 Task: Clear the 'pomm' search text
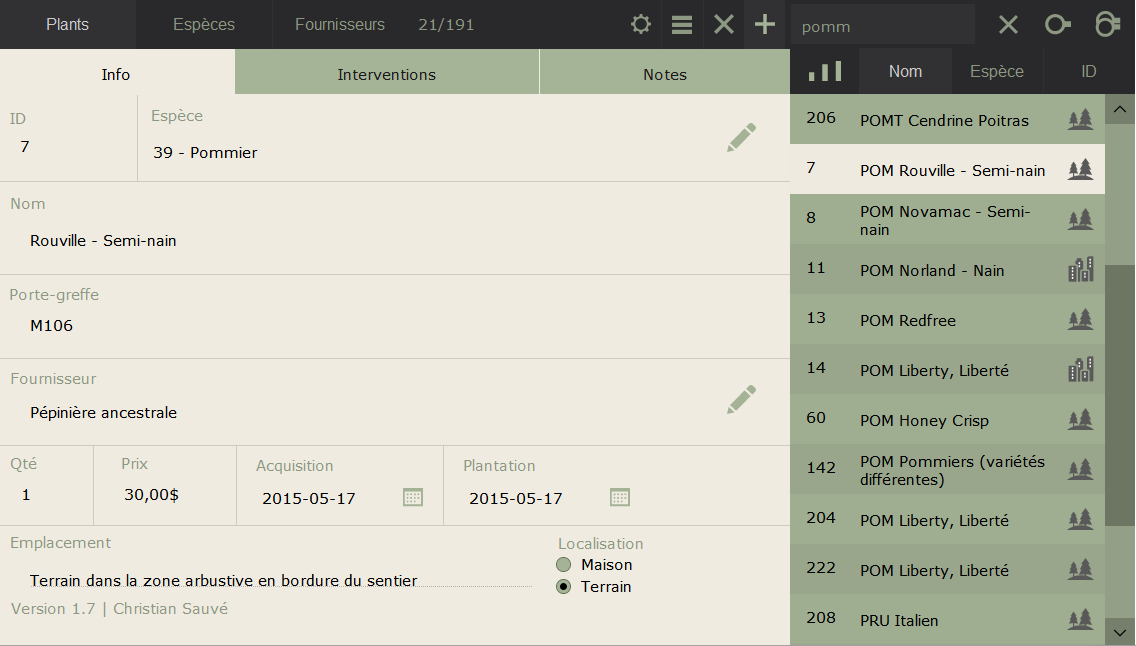click(1008, 25)
